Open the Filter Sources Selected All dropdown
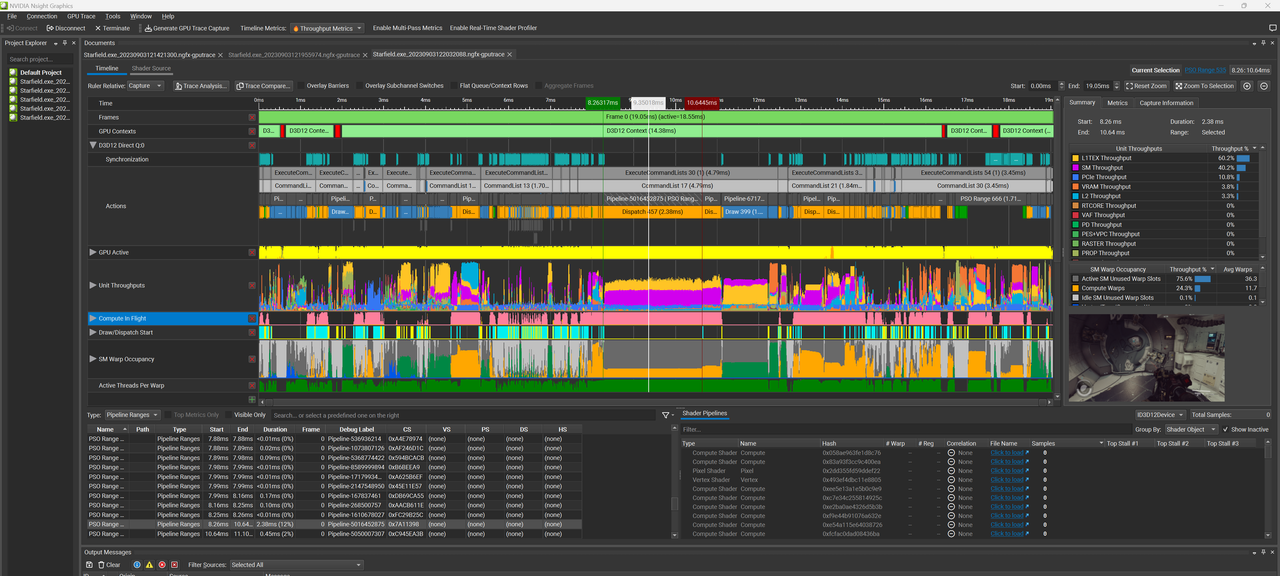Image resolution: width=1280 pixels, height=576 pixels. point(295,565)
